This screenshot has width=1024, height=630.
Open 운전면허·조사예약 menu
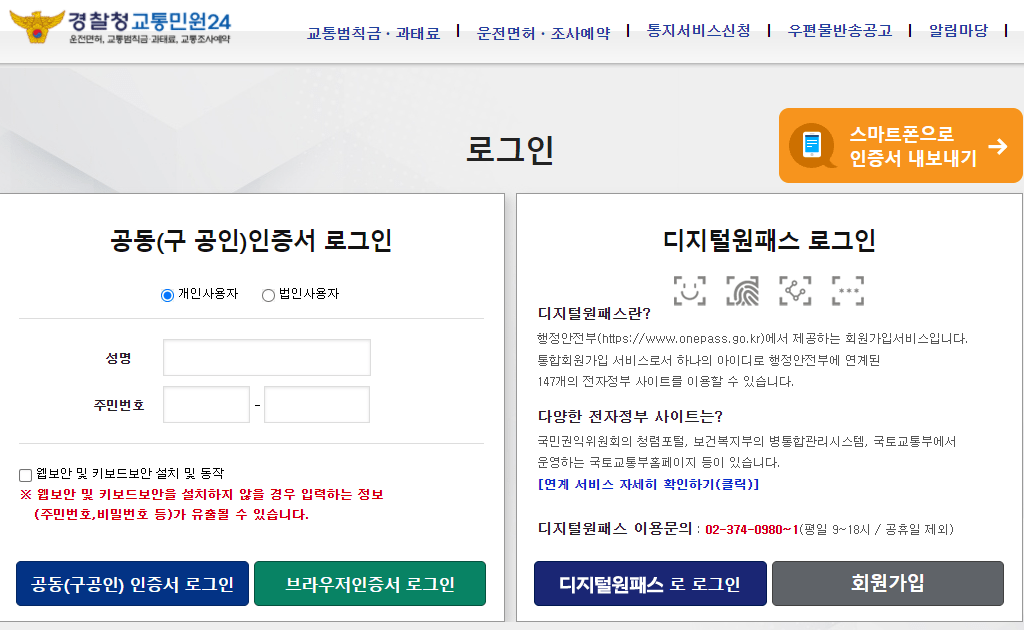[x=543, y=33]
